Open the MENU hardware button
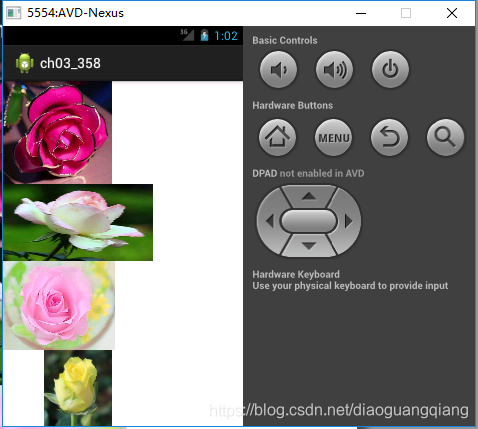Screen dimensions: 478x429 334,137
